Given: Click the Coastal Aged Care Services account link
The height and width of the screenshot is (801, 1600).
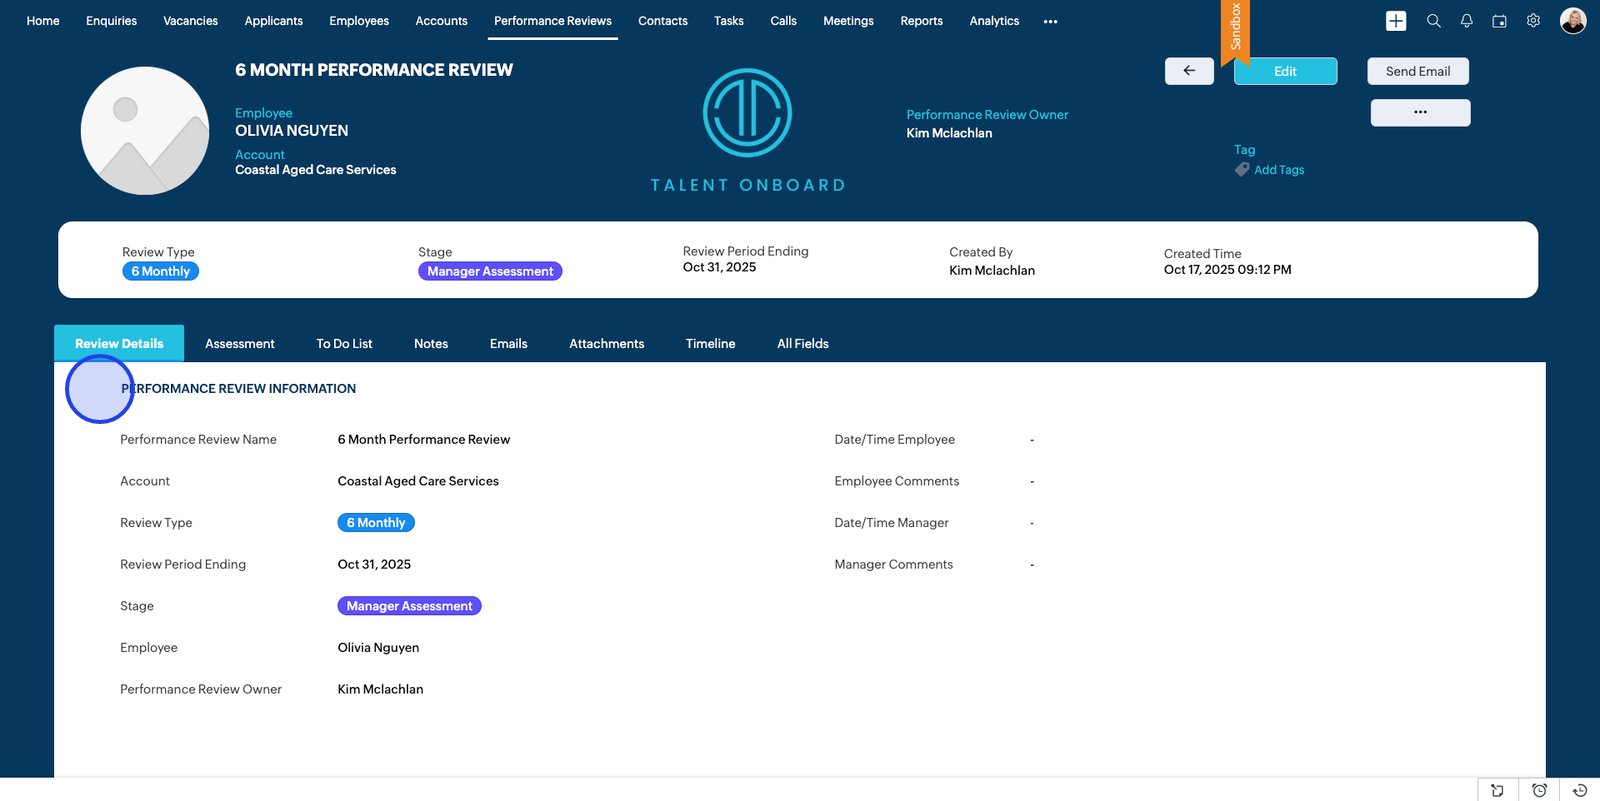Looking at the screenshot, I should click(315, 170).
